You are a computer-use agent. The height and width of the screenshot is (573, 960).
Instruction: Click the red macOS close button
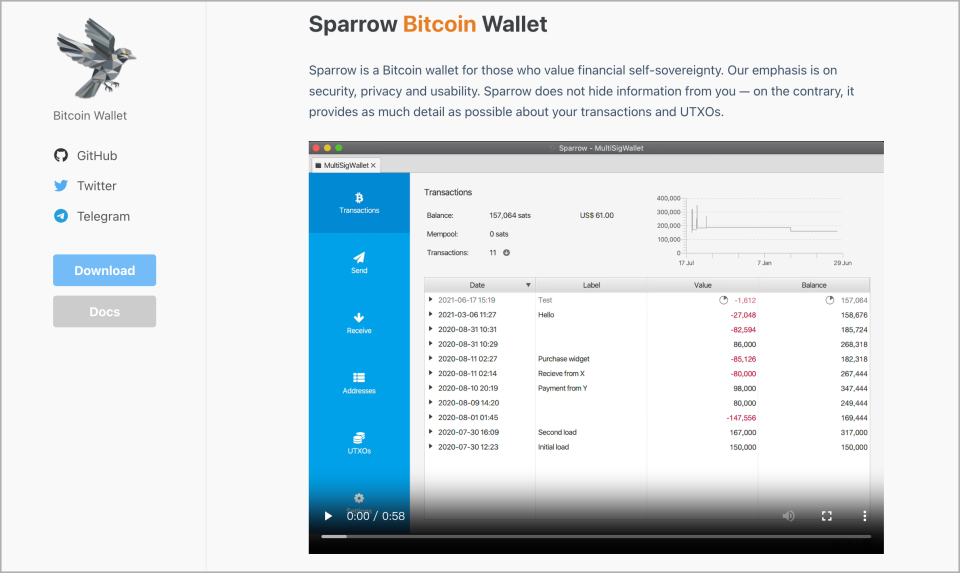click(x=316, y=148)
